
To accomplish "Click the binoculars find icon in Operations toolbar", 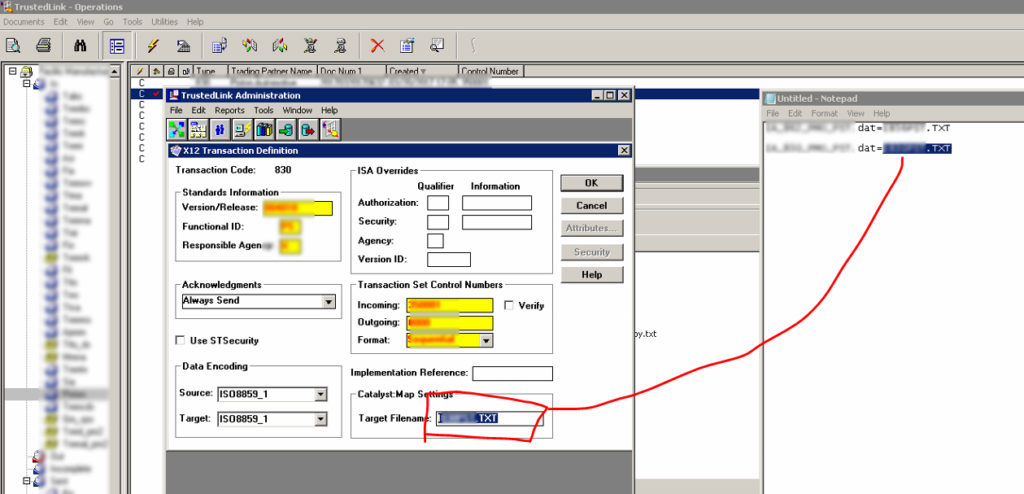I will [x=81, y=45].
